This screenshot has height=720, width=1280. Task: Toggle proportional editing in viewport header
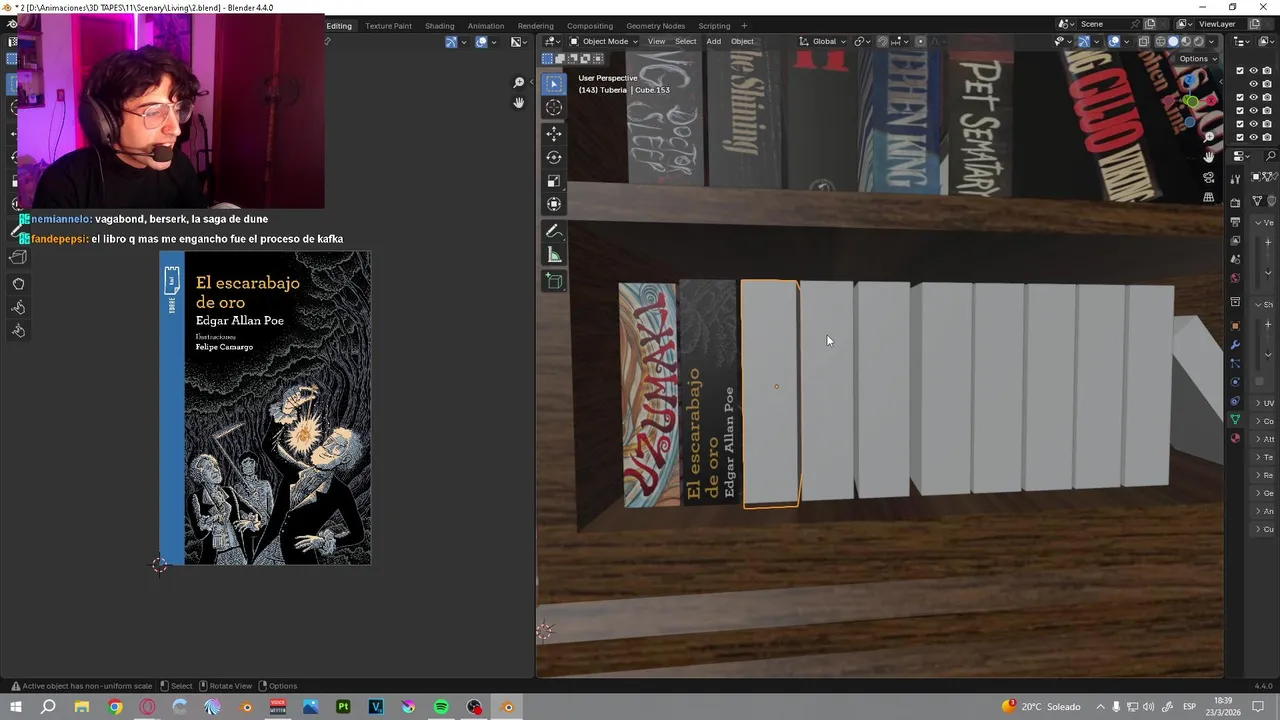pyautogui.click(x=921, y=41)
